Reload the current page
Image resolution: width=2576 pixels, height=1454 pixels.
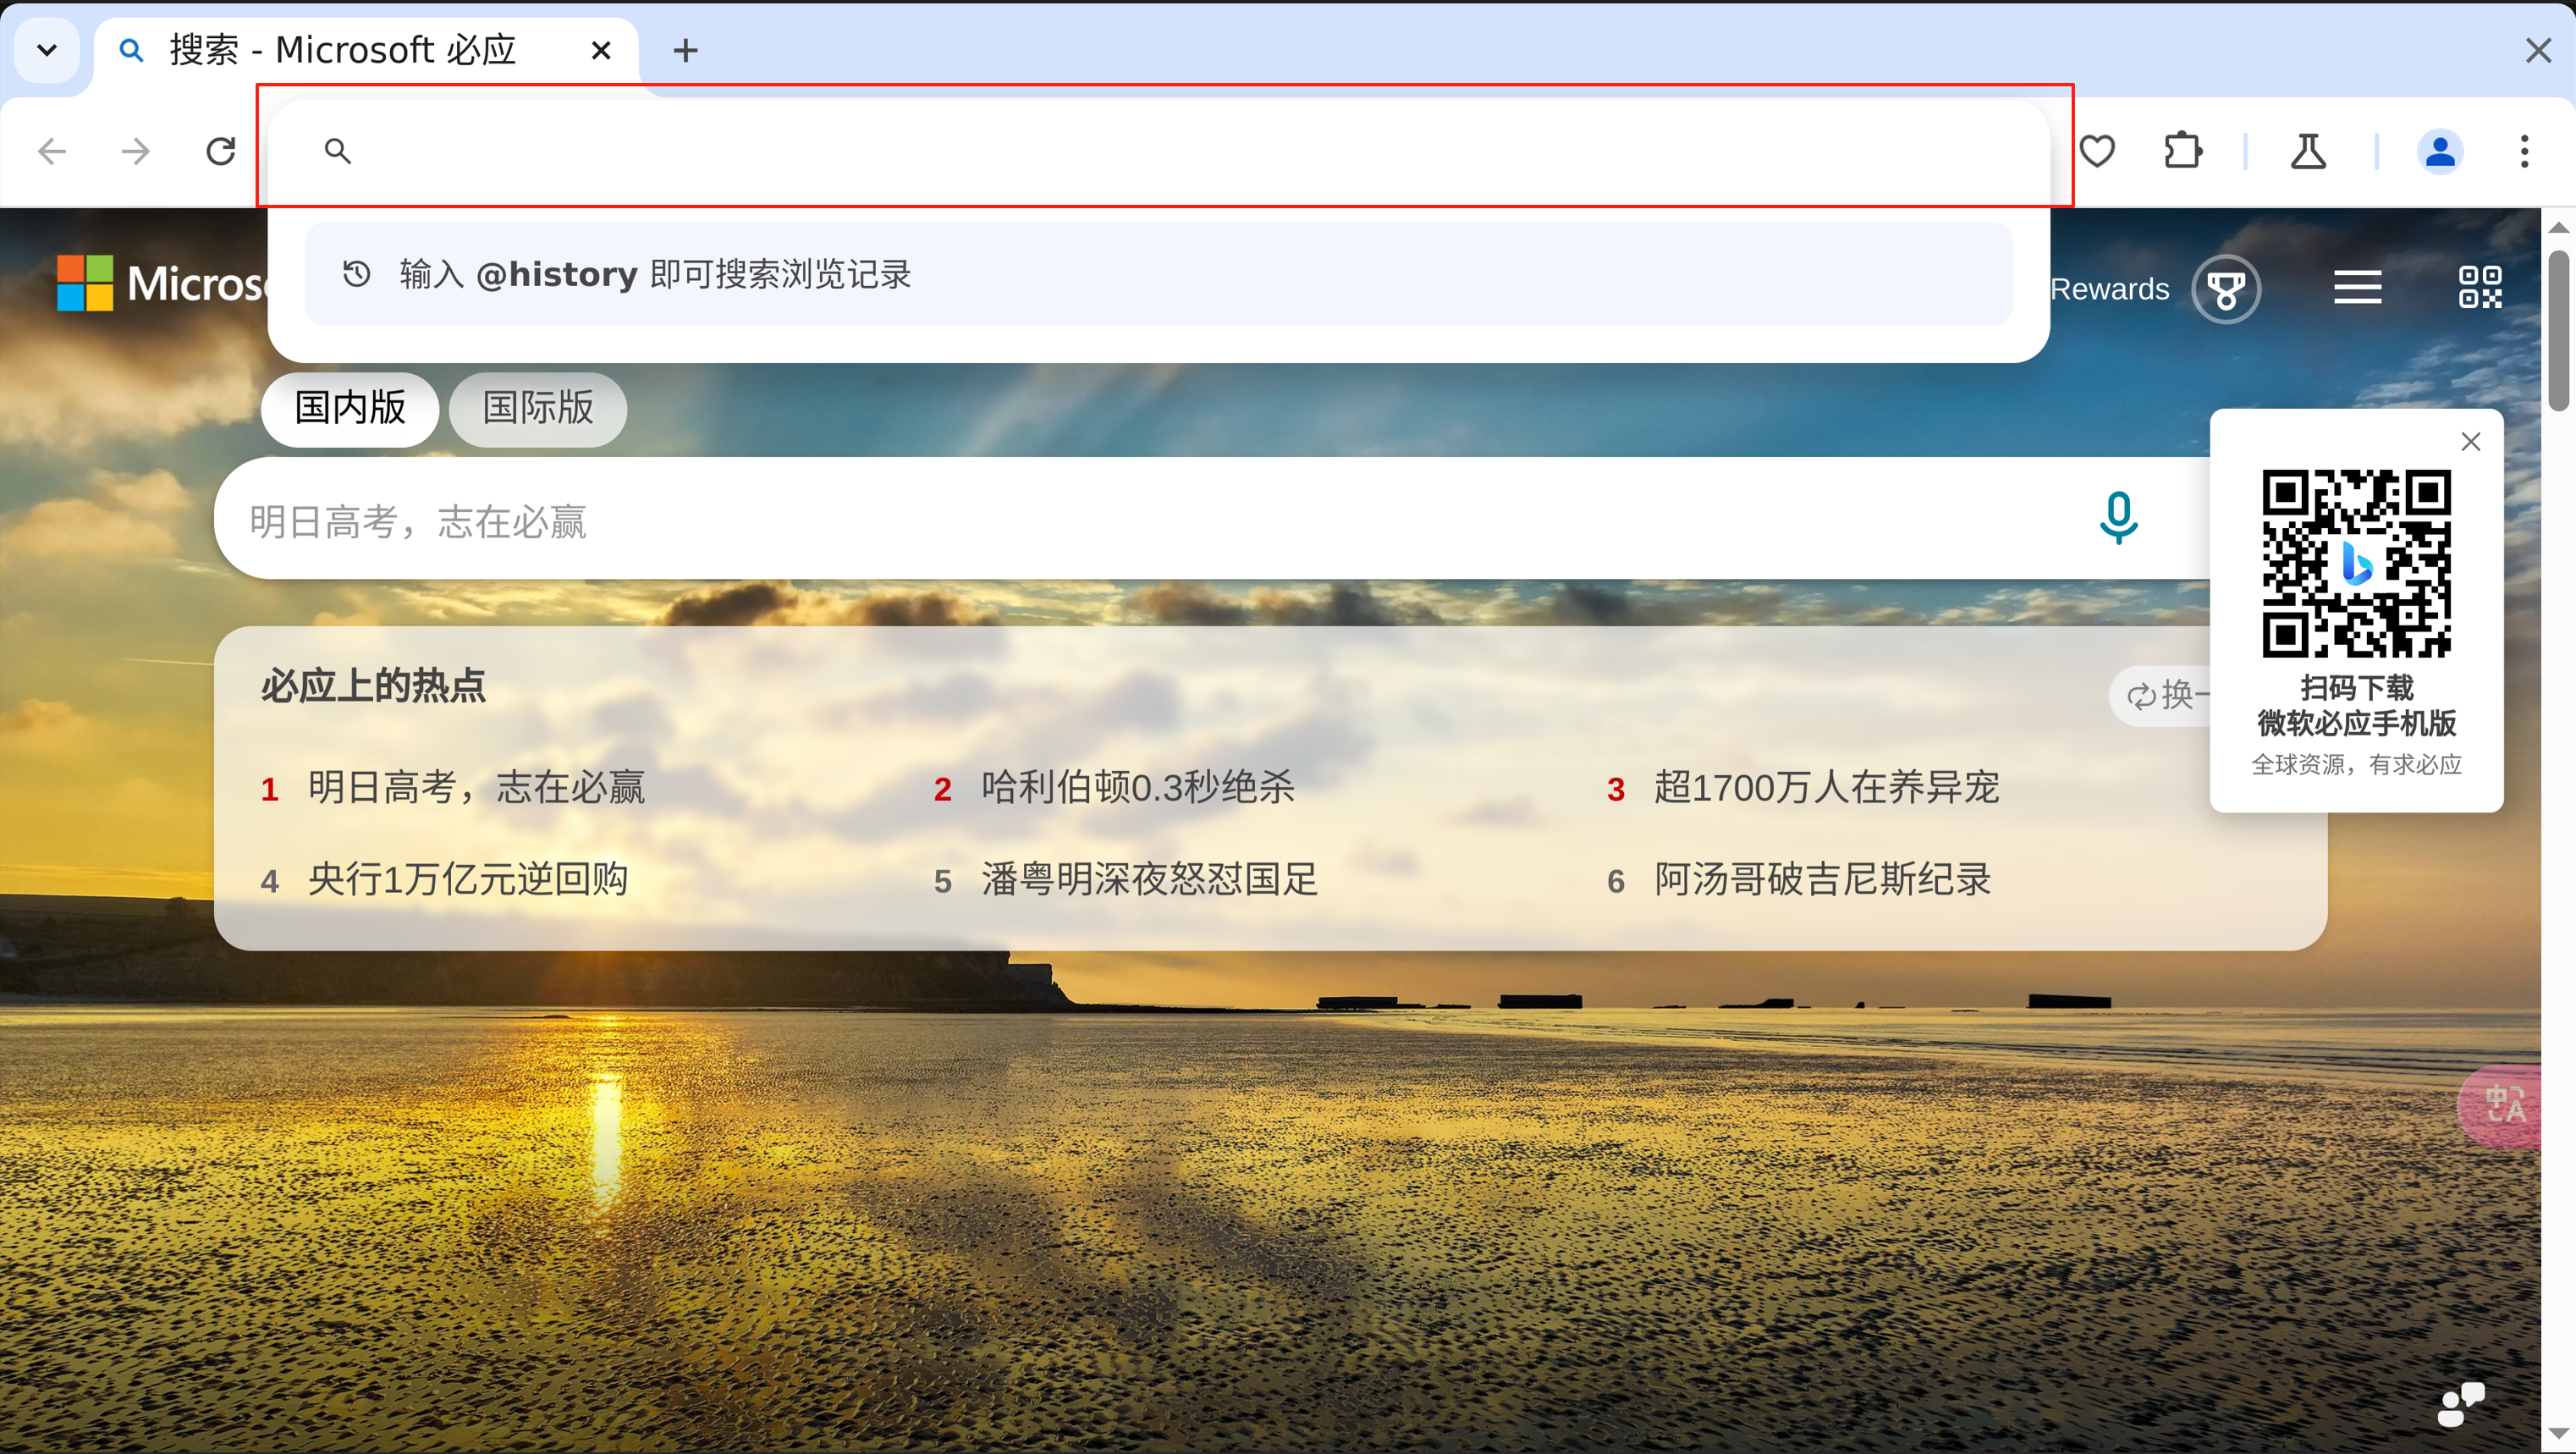click(x=220, y=152)
